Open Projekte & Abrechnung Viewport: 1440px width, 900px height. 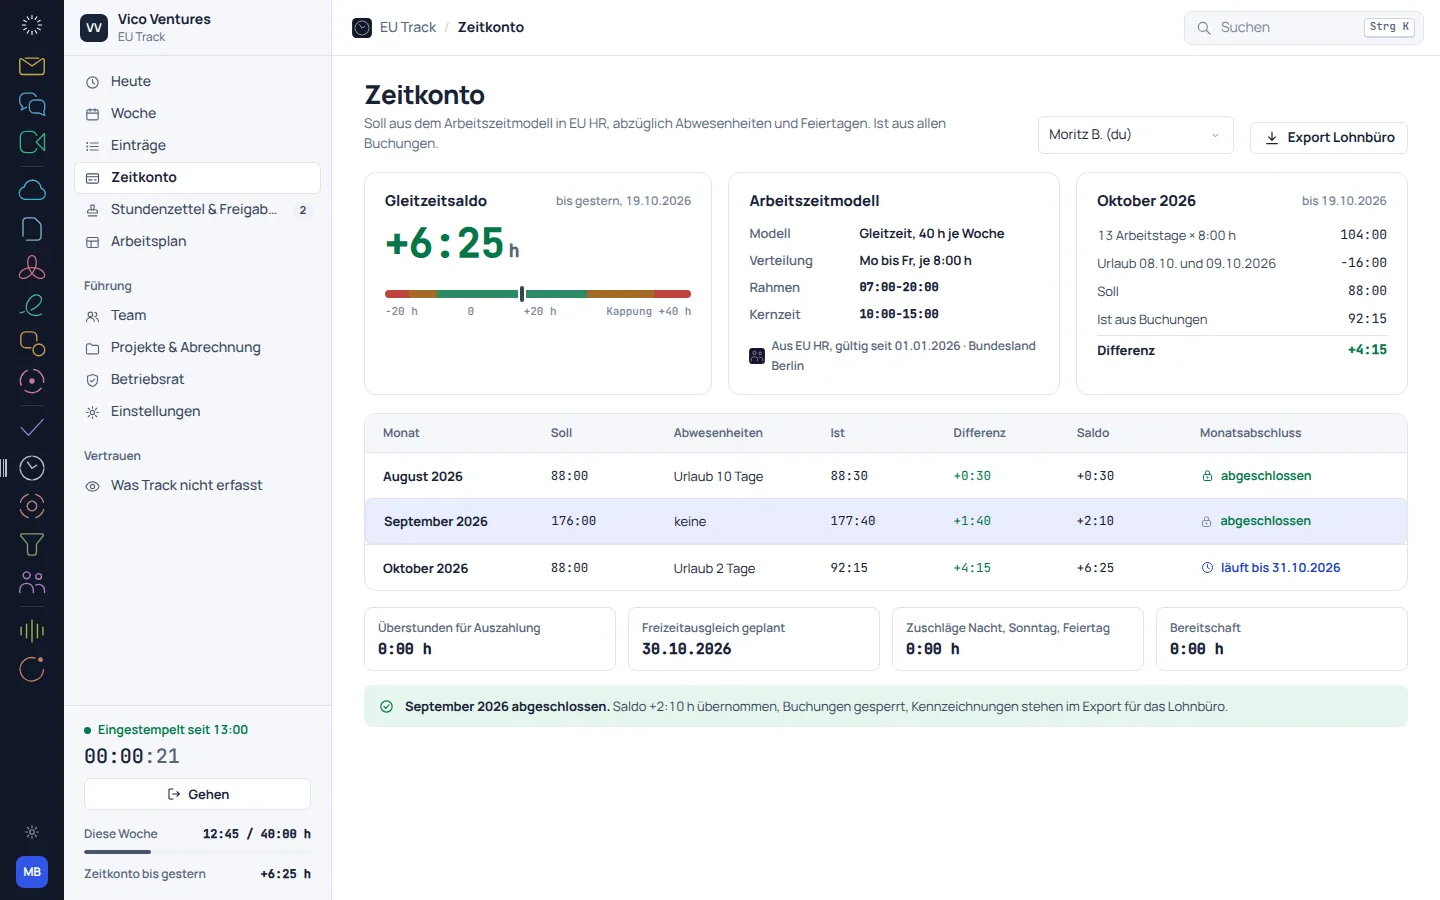pyautogui.click(x=197, y=348)
